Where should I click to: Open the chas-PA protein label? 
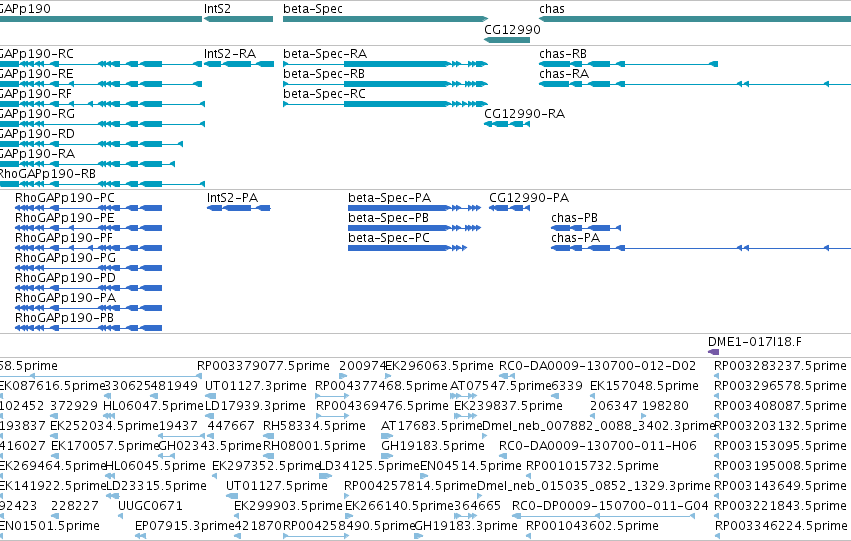point(576,238)
